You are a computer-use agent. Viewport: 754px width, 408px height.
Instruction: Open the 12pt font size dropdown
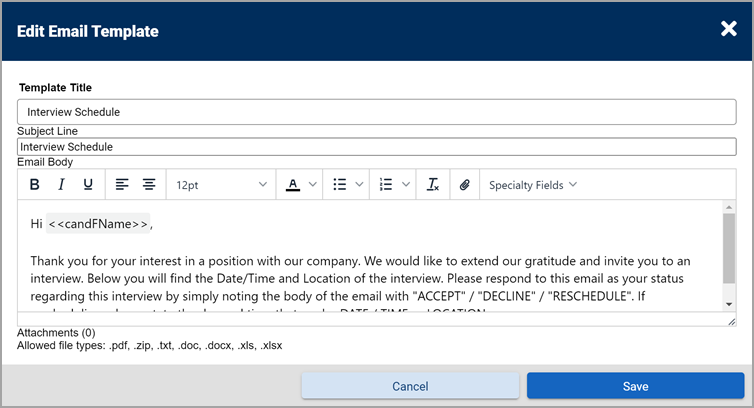point(221,185)
